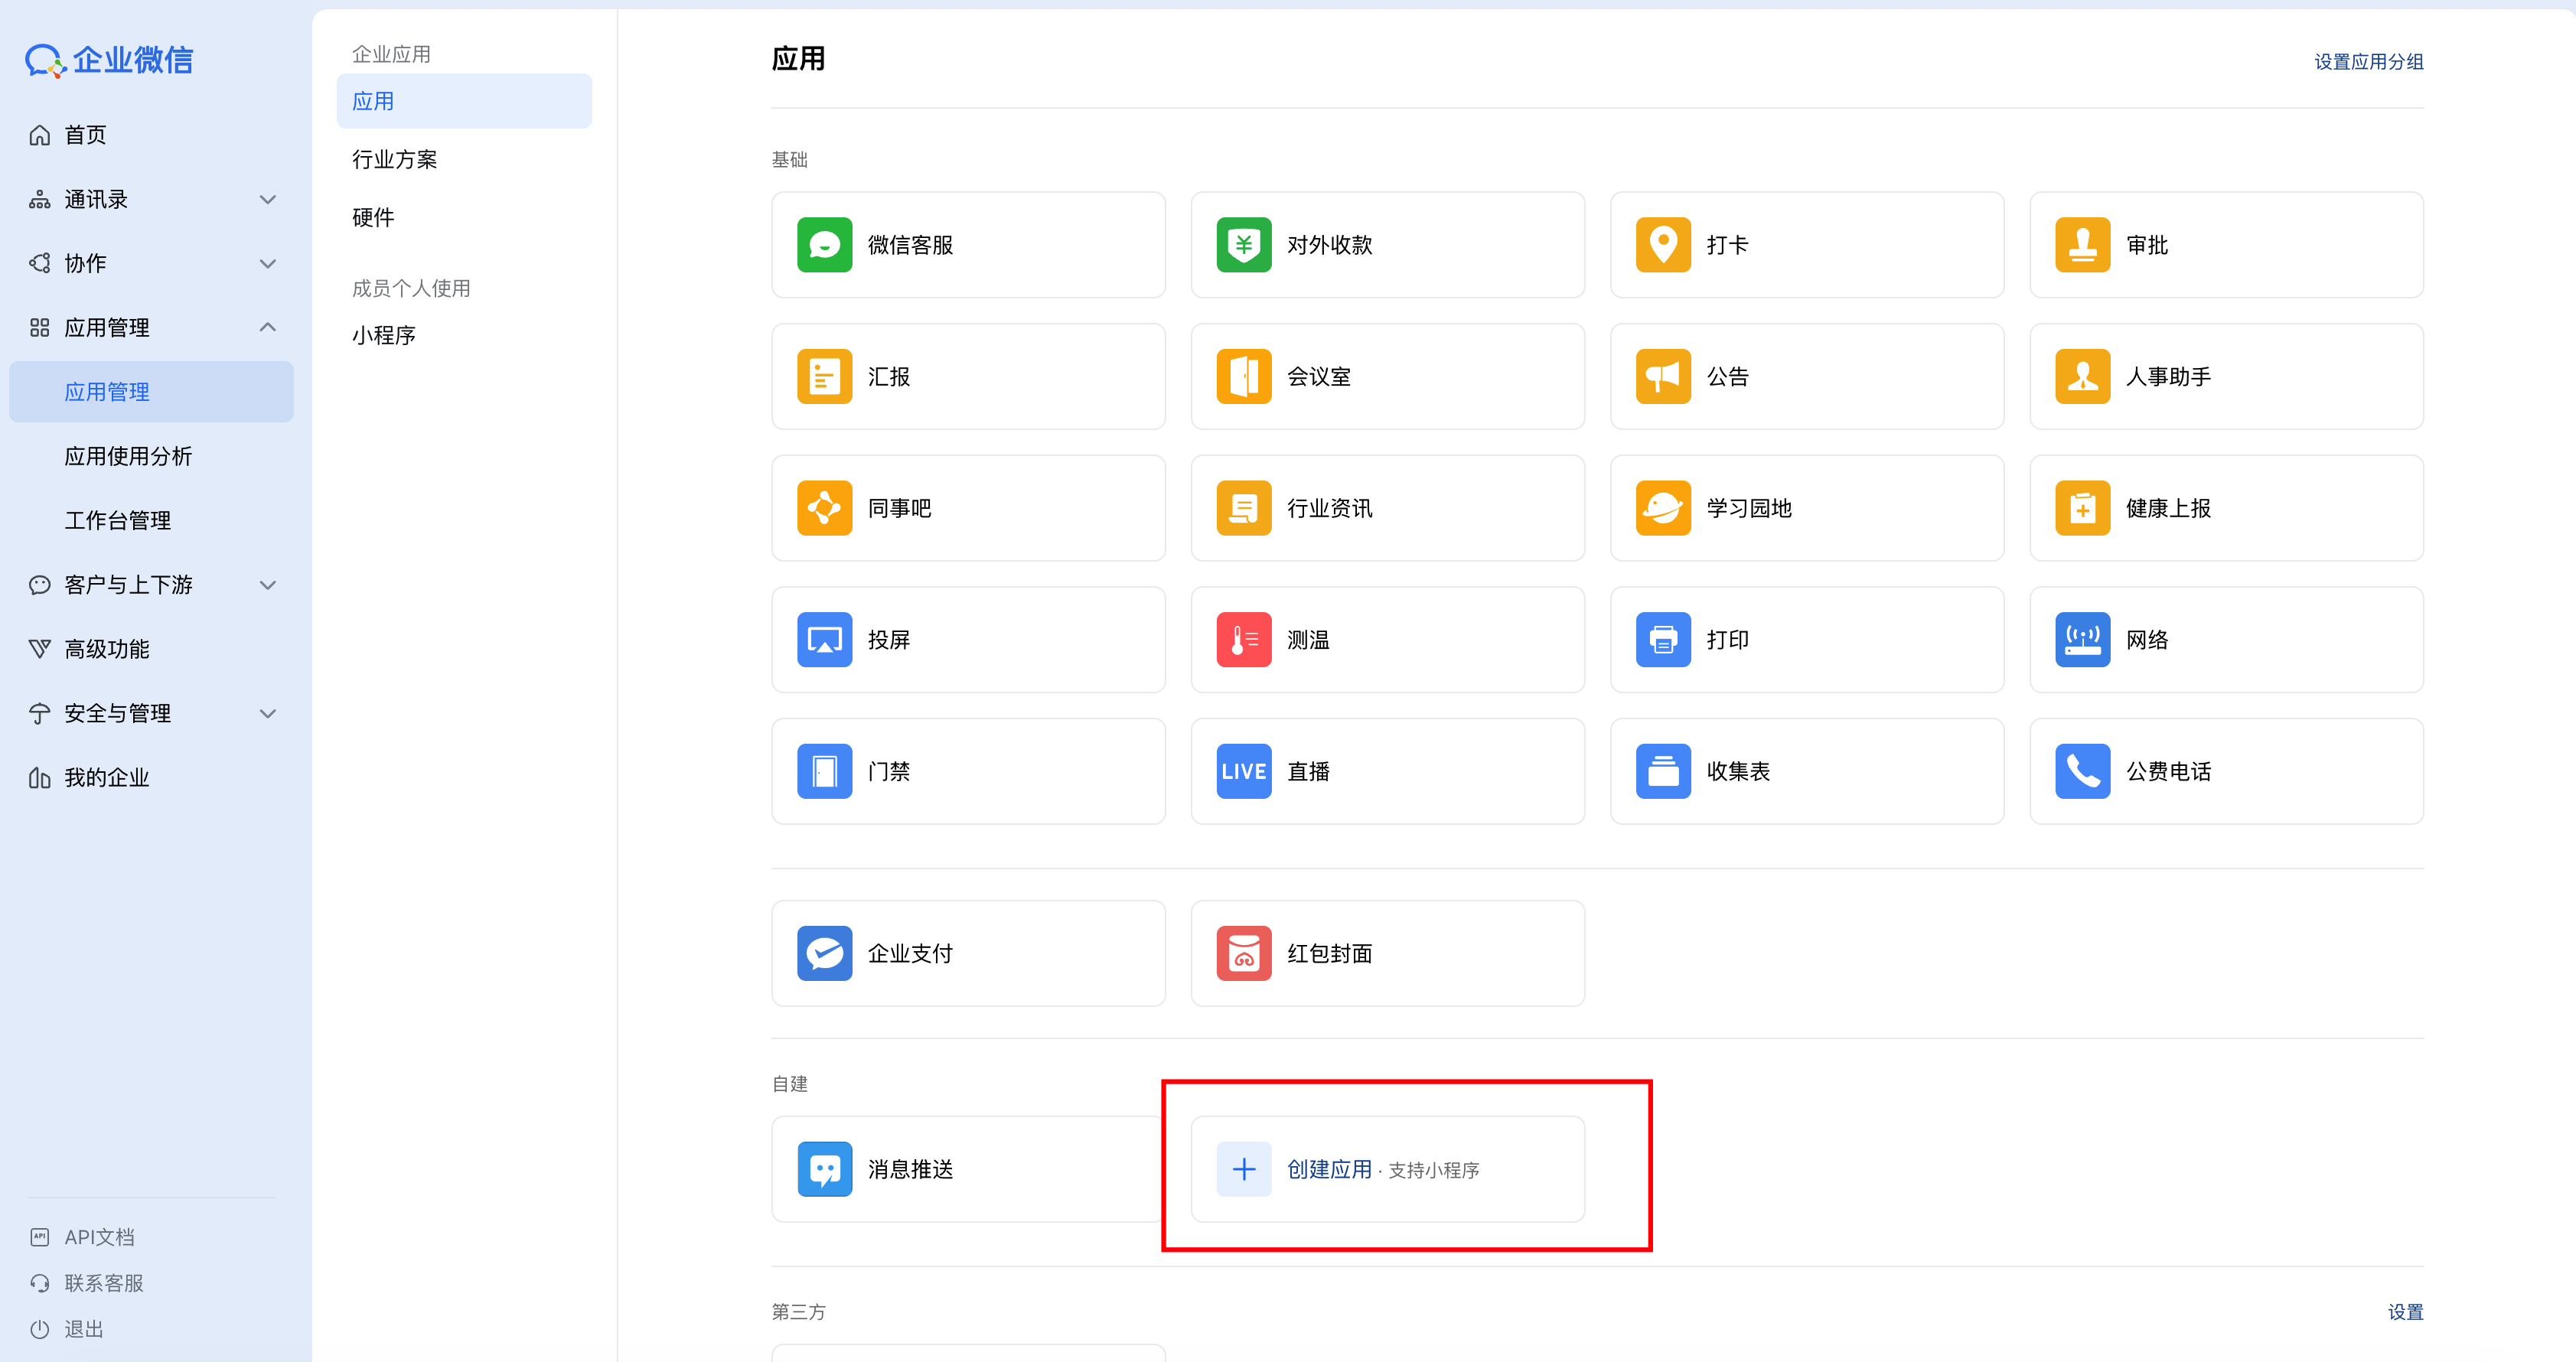
Task: Click the 审批 stamp icon
Action: pyautogui.click(x=2082, y=245)
